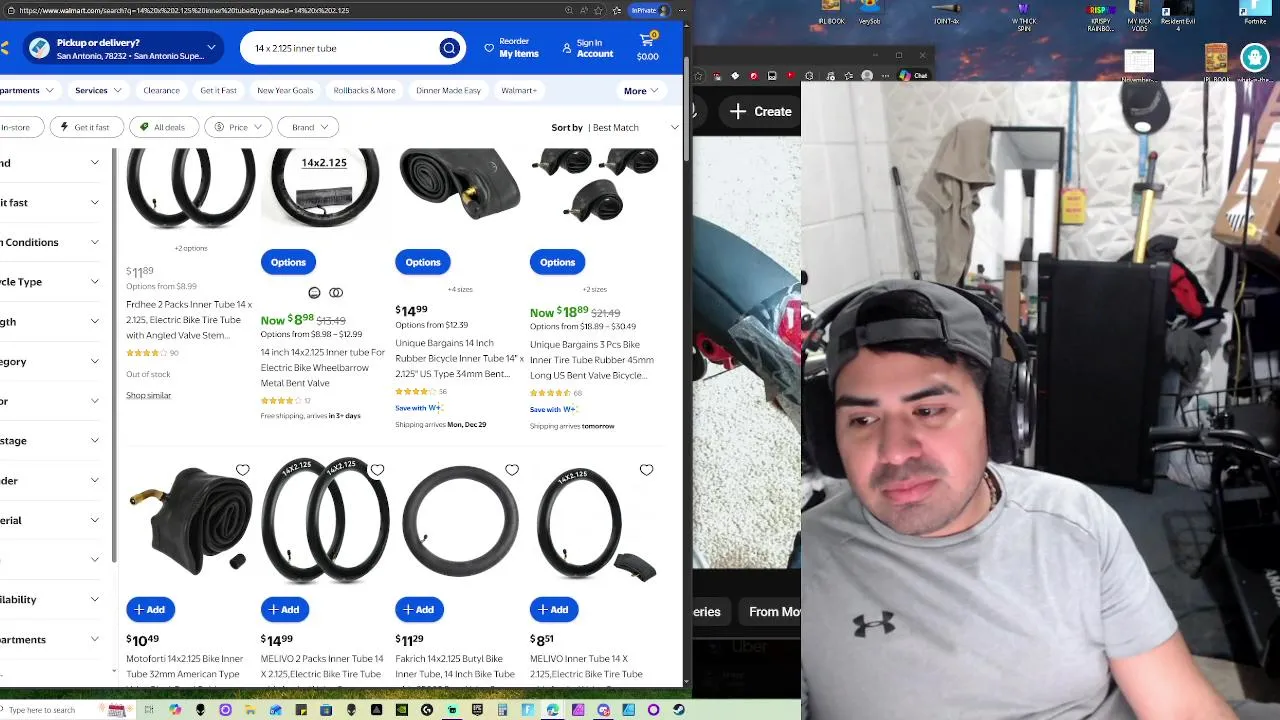
Task: Select second swatch under the $8.98 inner tube
Action: tap(336, 293)
